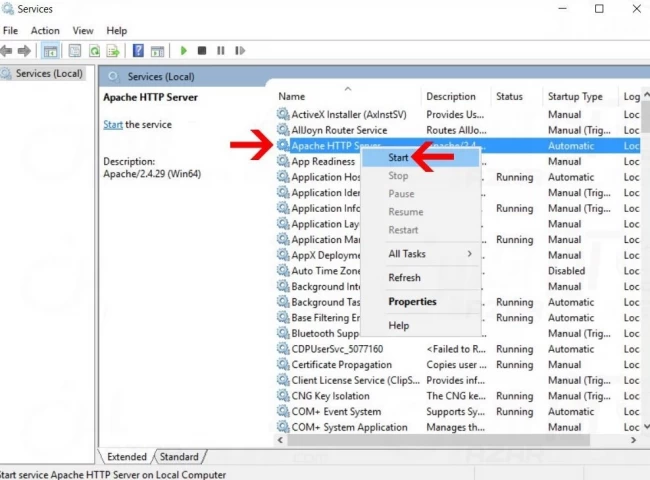Open the Help menu in menu bar

[116, 31]
